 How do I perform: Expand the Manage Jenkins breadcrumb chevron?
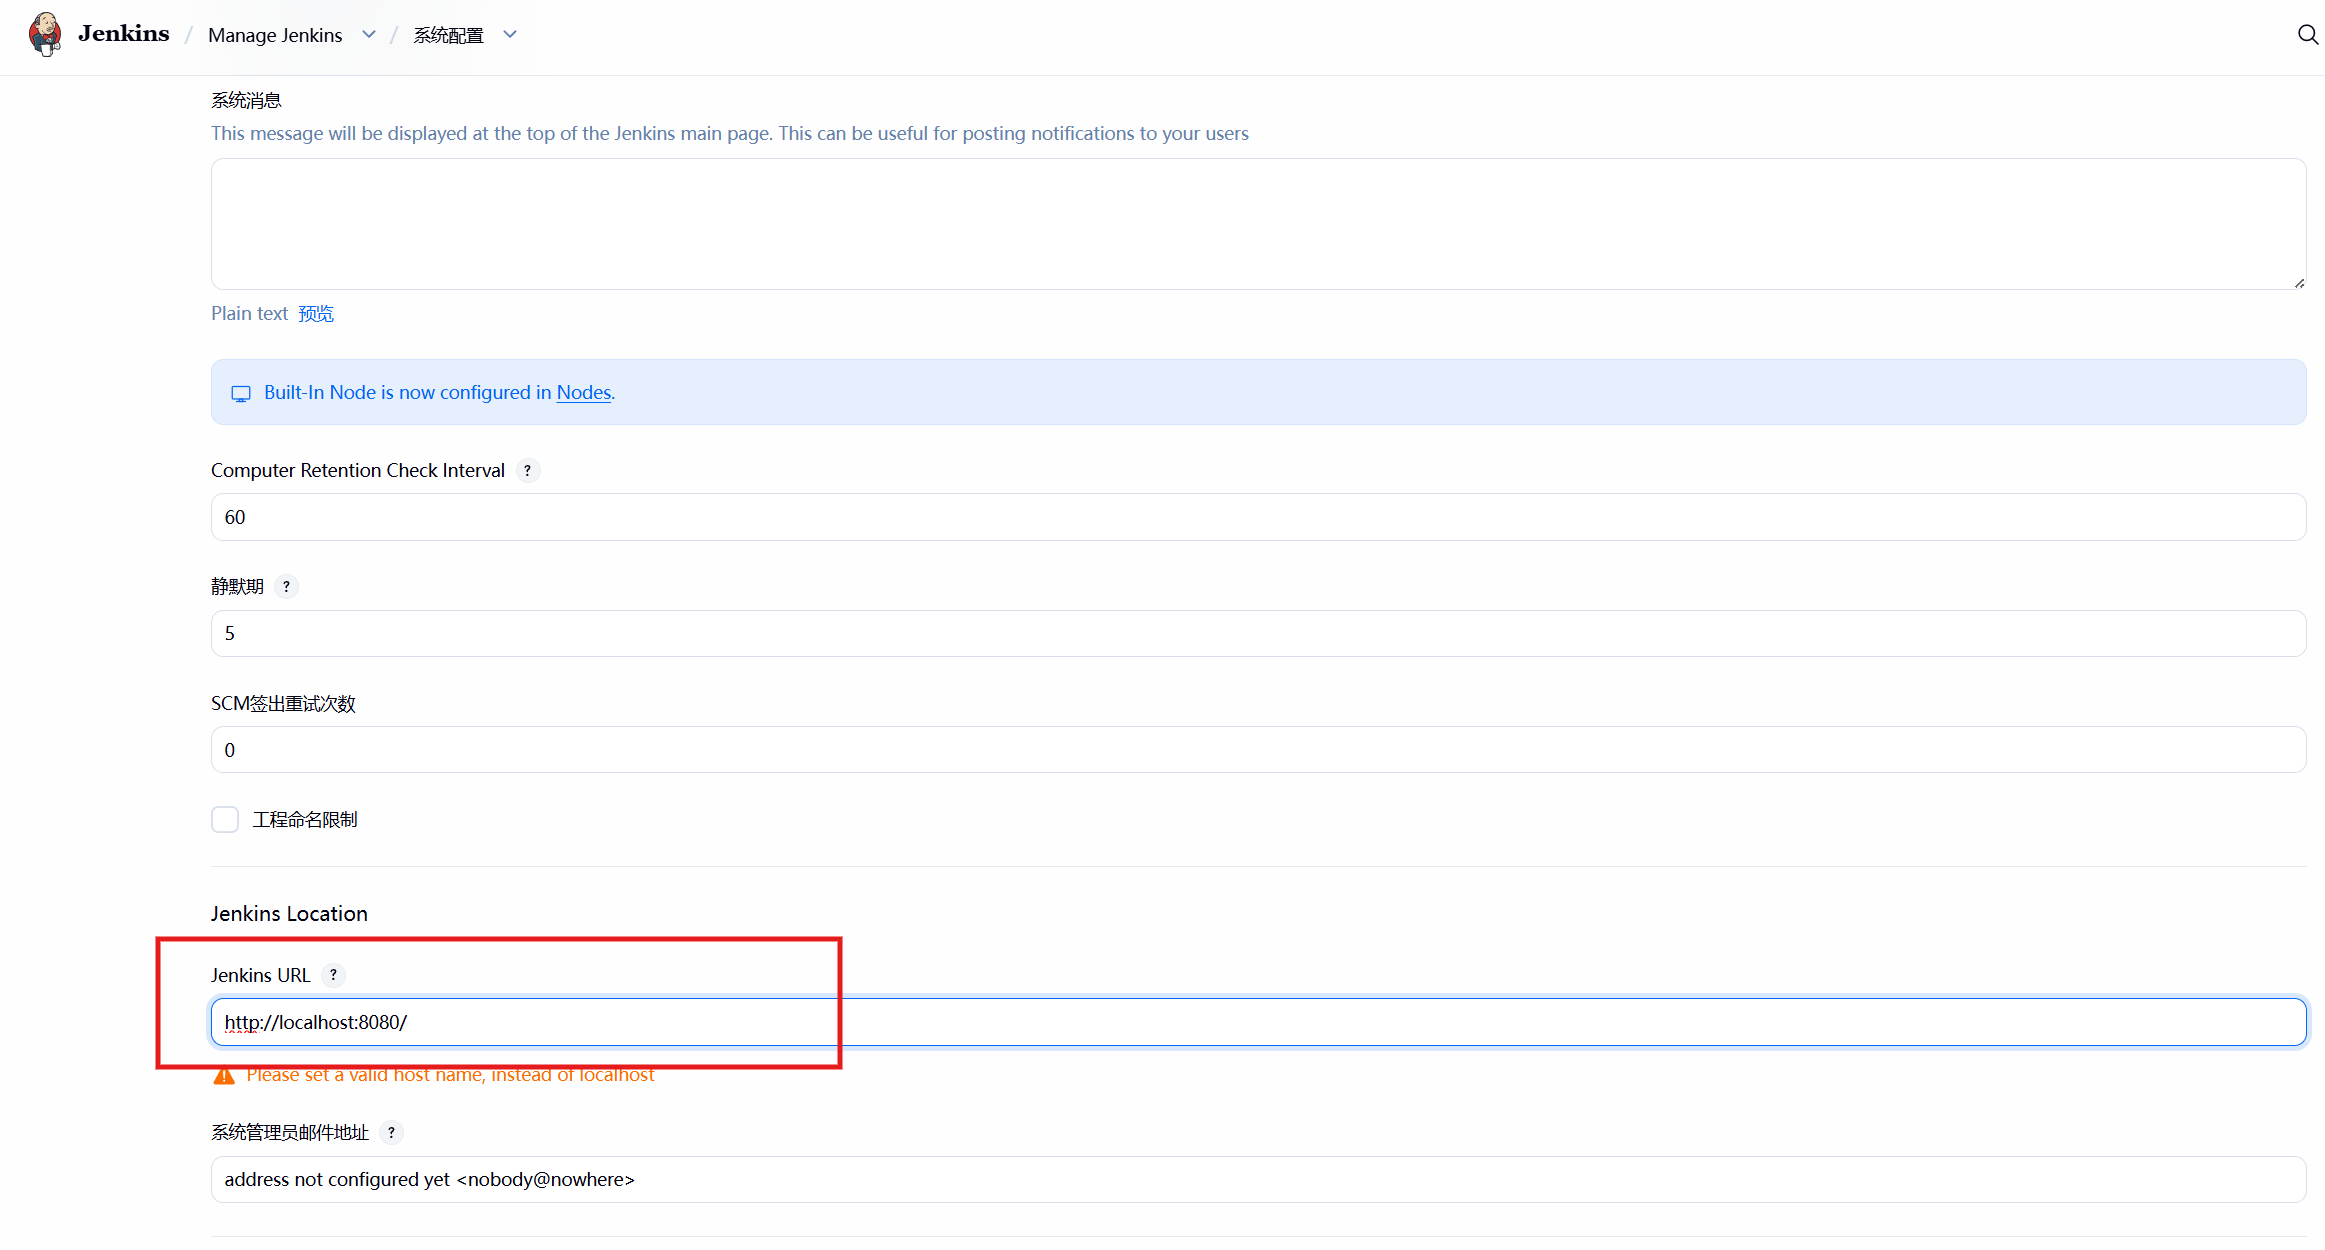tap(369, 35)
